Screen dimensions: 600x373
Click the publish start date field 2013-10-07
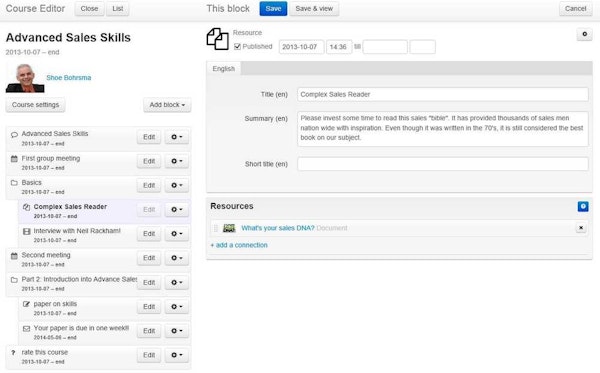point(301,47)
